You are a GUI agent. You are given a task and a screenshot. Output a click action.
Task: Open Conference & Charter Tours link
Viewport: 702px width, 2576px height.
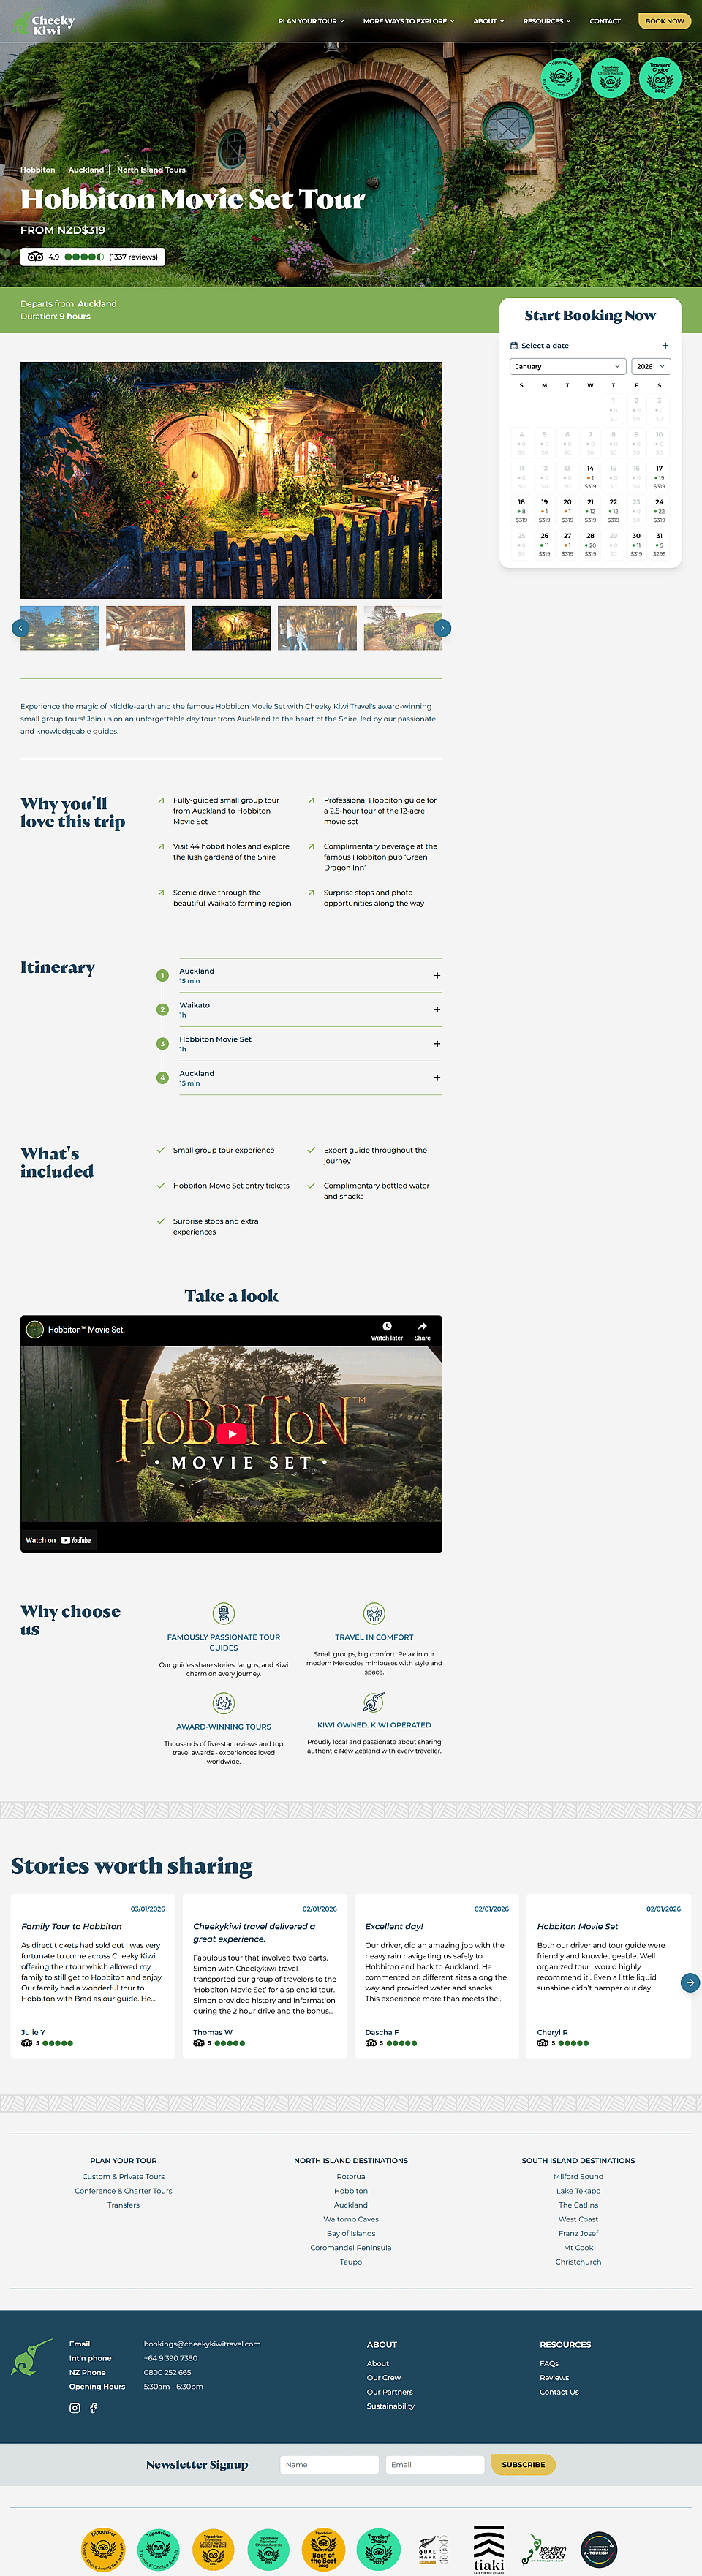pos(123,2190)
